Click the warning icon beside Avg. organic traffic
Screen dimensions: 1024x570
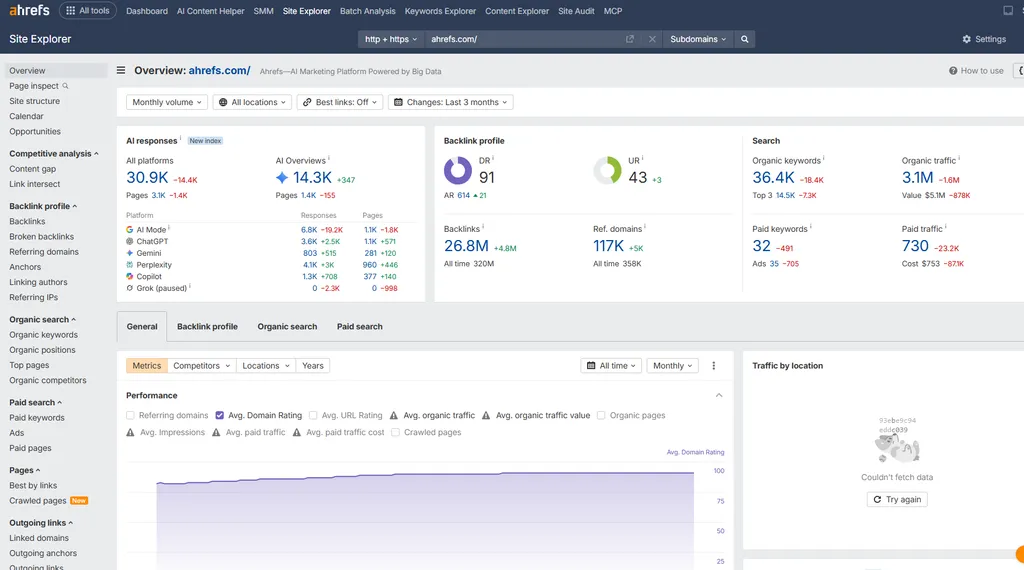[394, 415]
